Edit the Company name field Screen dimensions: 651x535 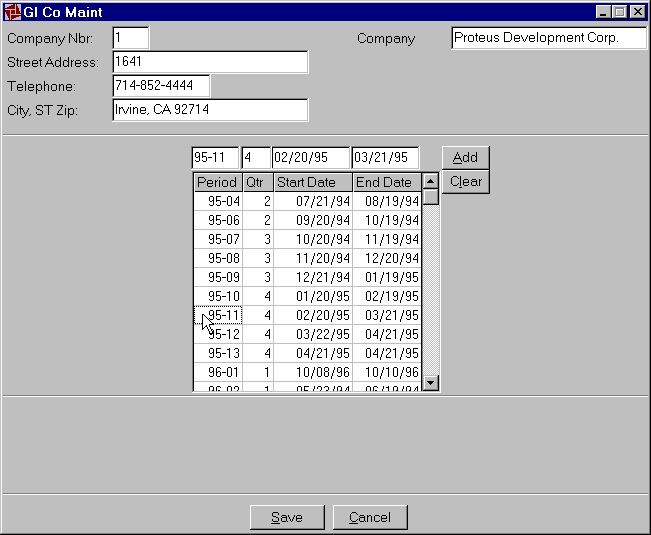tap(549, 38)
